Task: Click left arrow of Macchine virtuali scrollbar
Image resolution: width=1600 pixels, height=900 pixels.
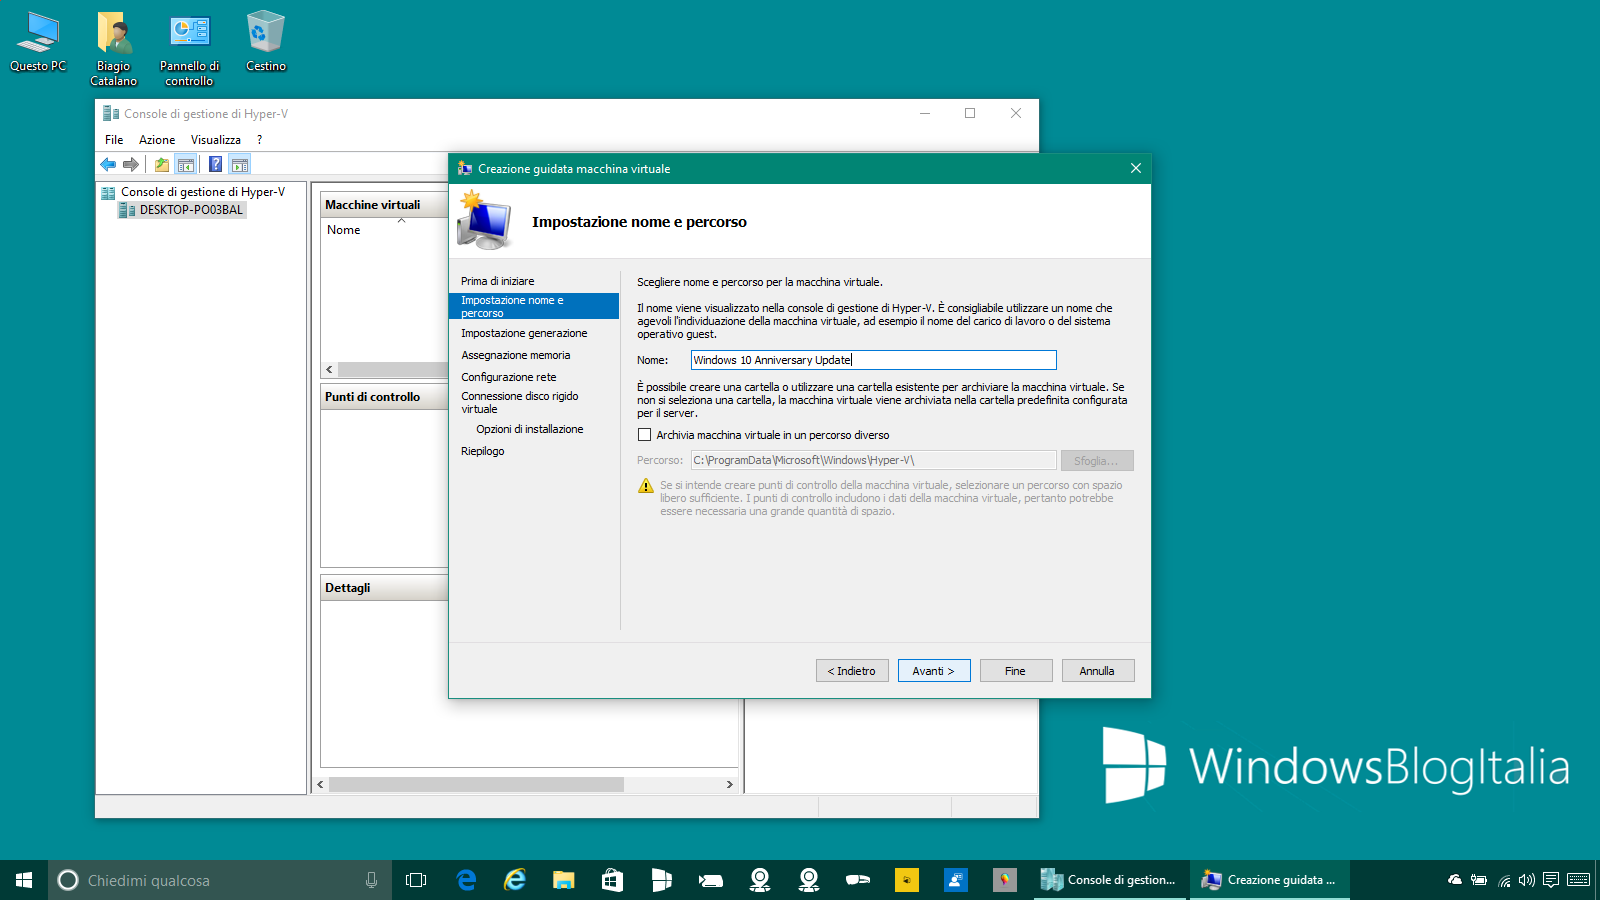Action: [330, 370]
